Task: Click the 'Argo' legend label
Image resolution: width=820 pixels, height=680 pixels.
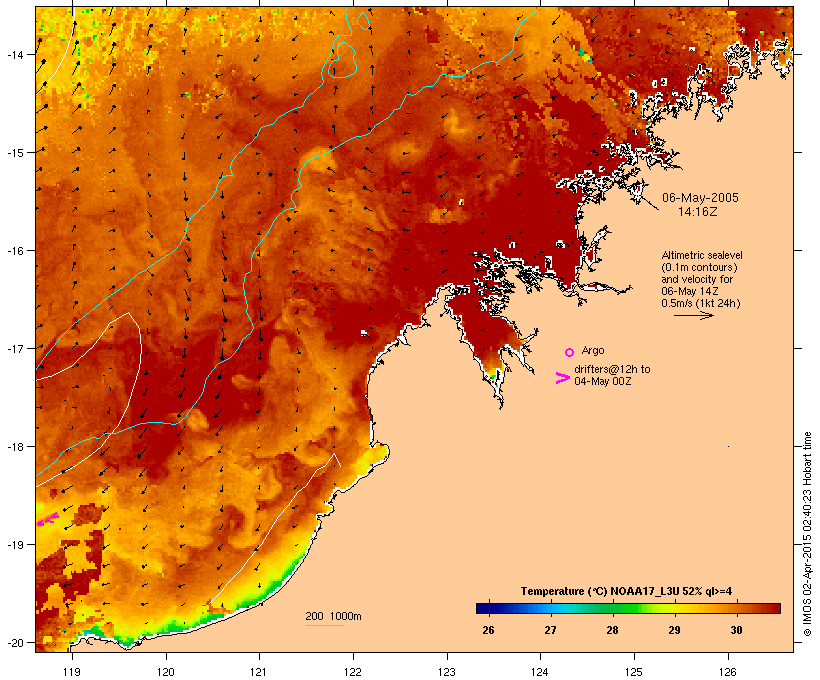Action: (x=593, y=350)
